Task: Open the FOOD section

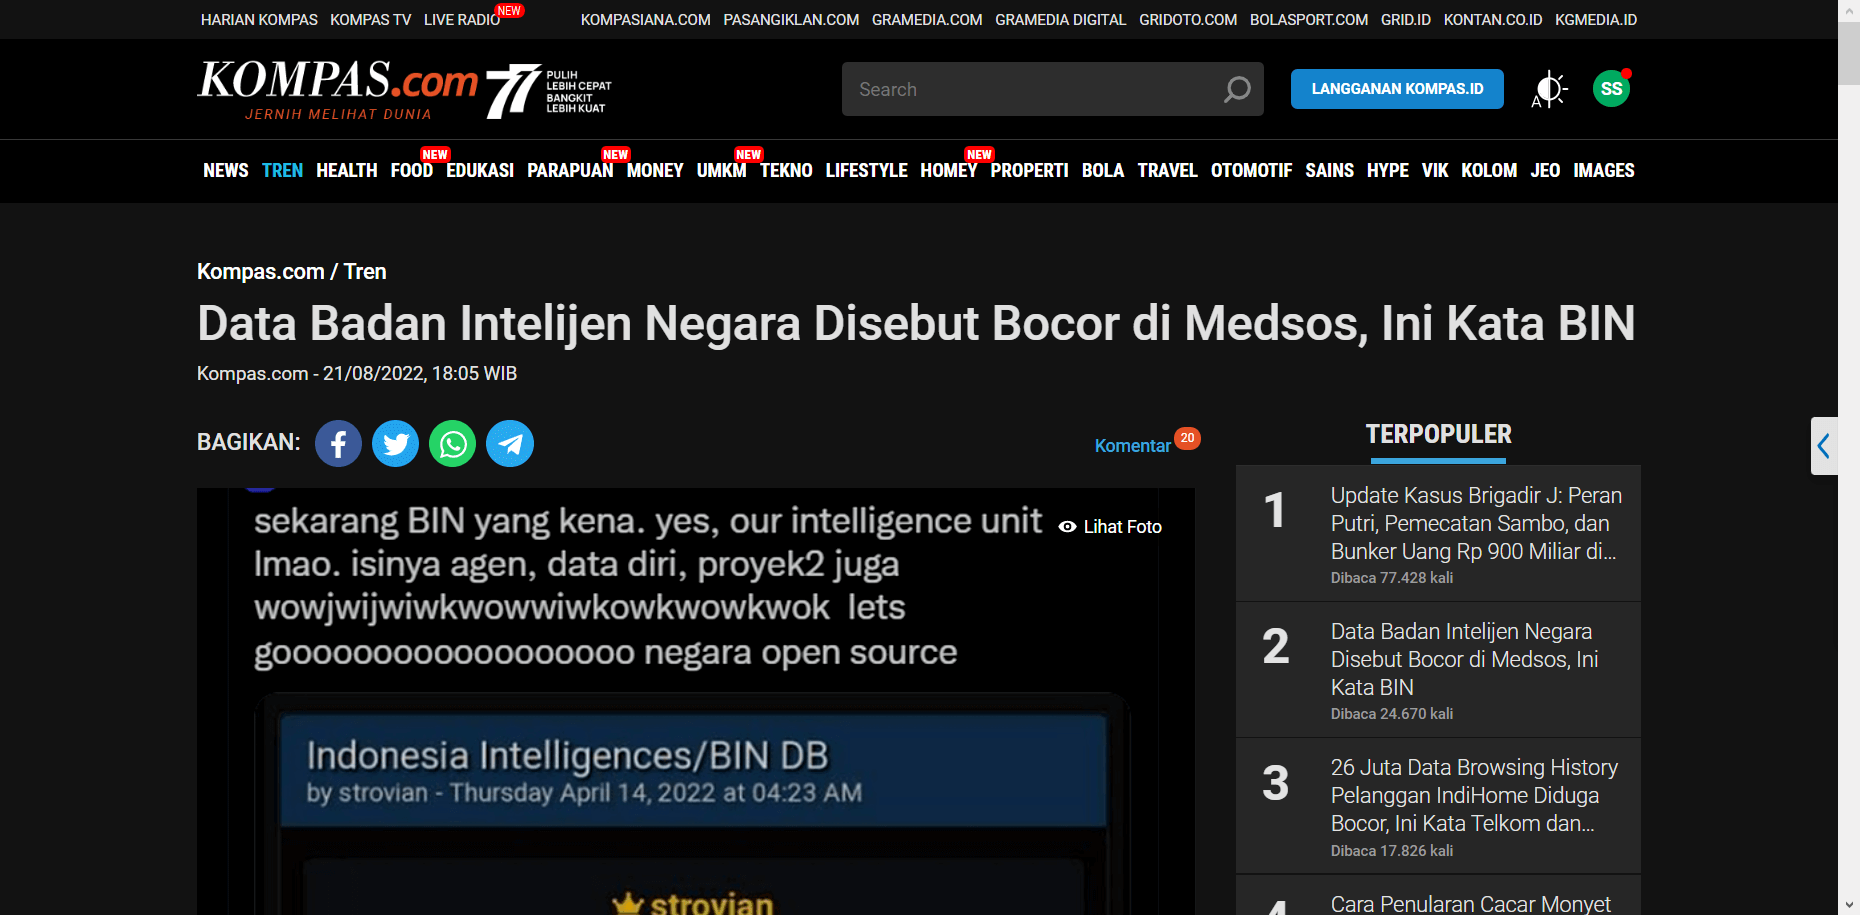Action: pos(412,171)
